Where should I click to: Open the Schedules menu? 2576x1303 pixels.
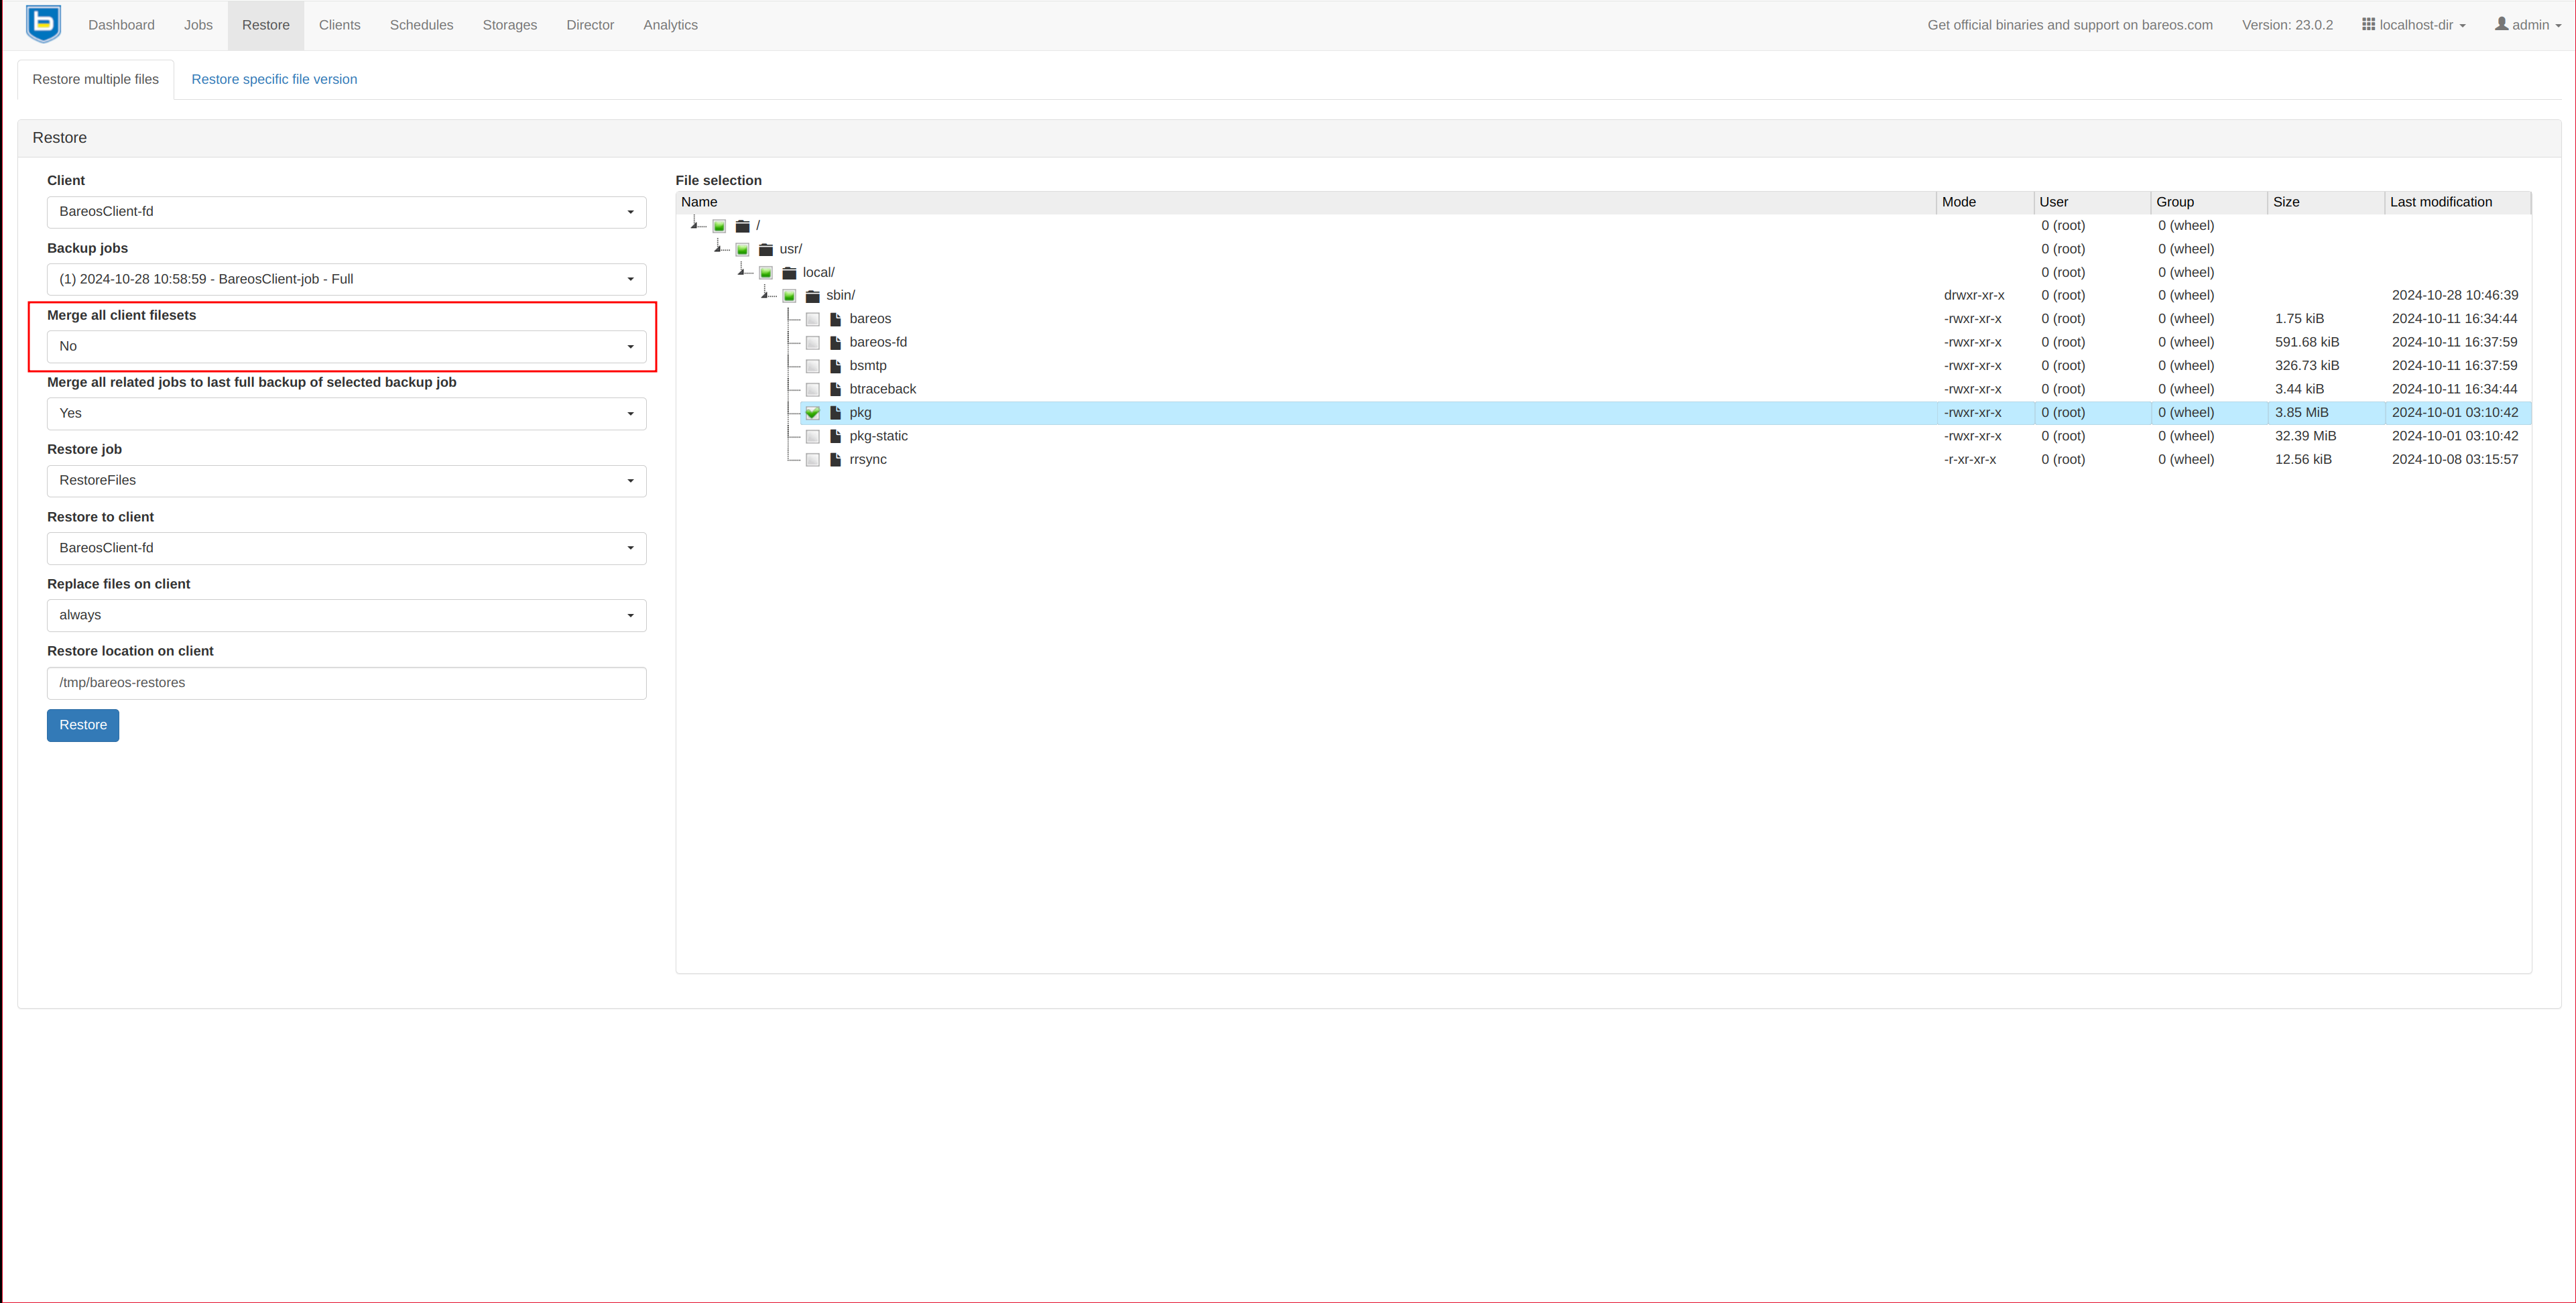(421, 25)
